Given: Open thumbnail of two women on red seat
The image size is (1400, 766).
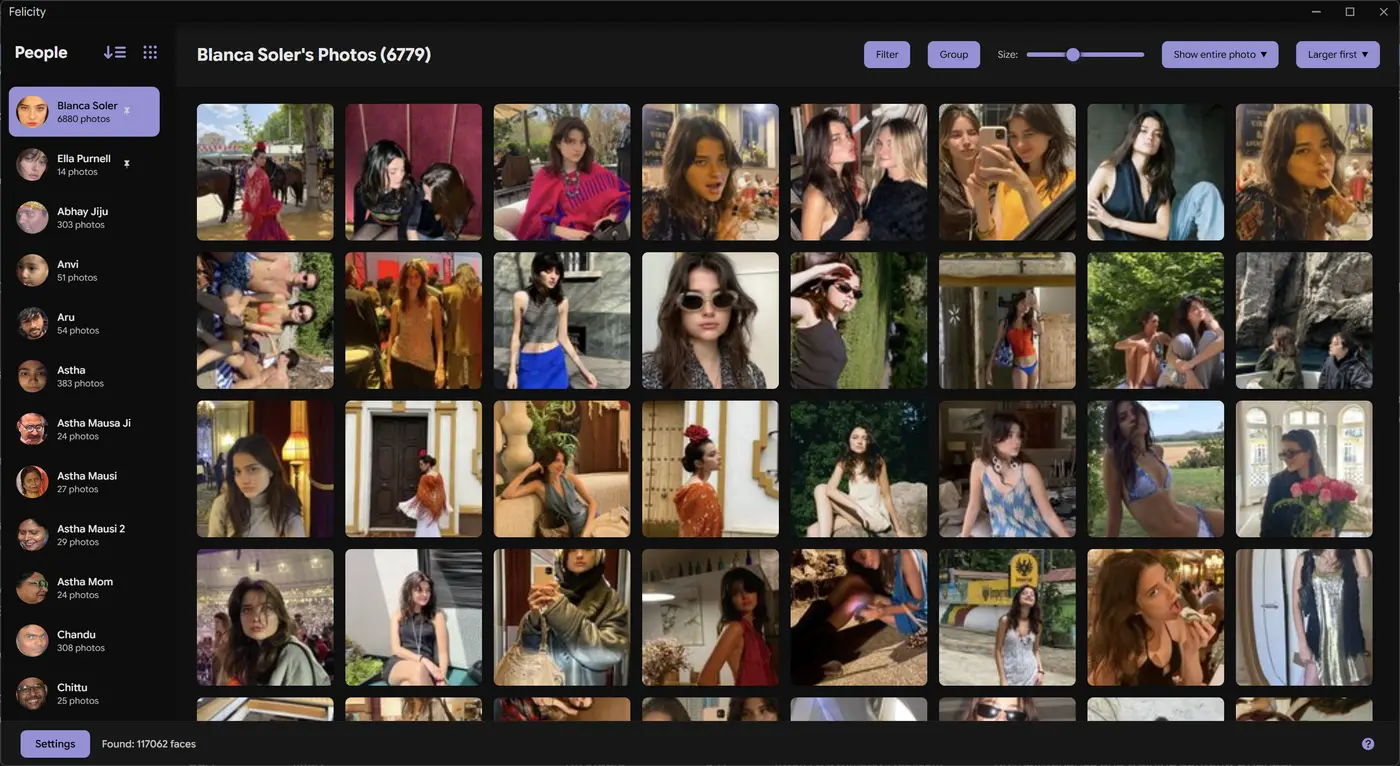Looking at the screenshot, I should point(414,172).
